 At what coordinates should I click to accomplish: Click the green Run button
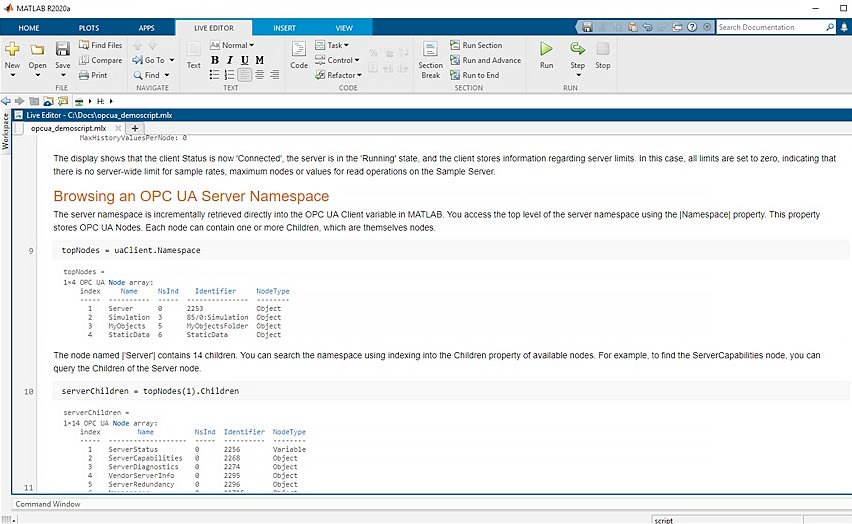pyautogui.click(x=546, y=54)
